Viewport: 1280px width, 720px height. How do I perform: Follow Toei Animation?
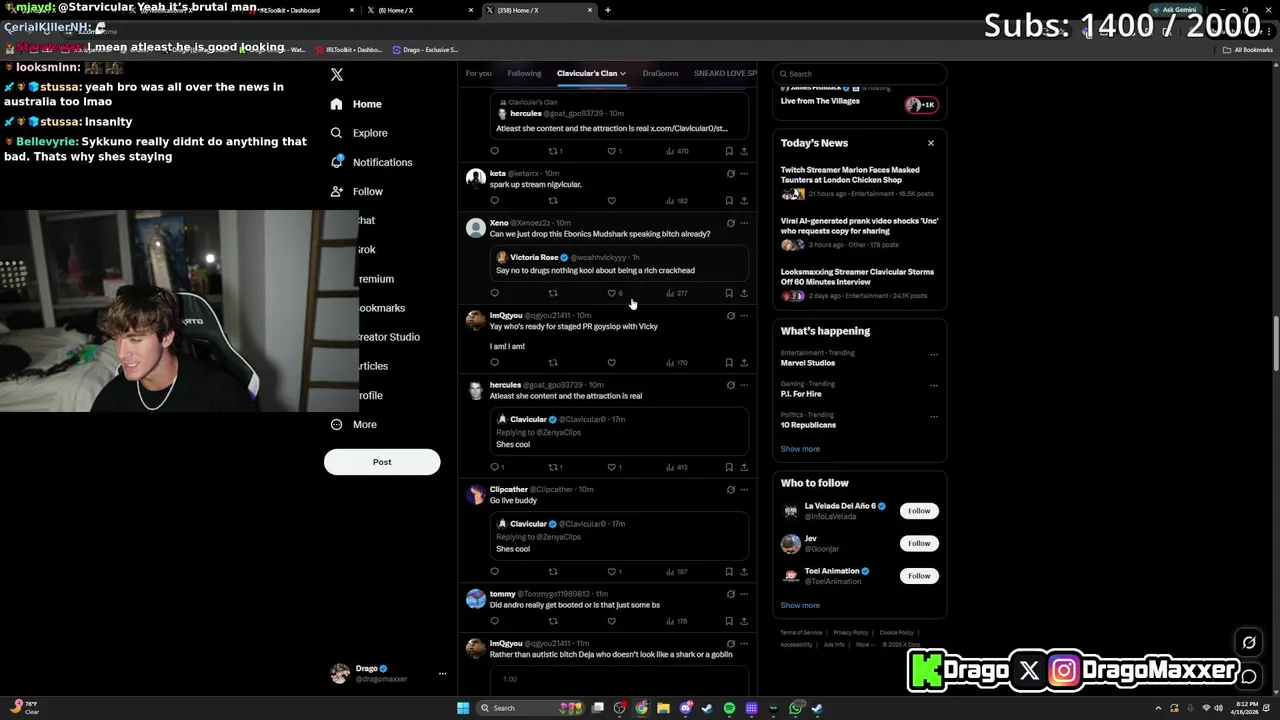[919, 576]
